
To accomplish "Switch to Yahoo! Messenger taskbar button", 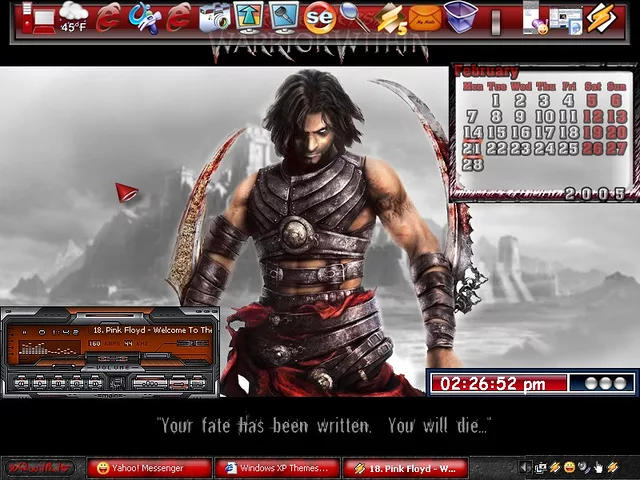I will [x=149, y=468].
